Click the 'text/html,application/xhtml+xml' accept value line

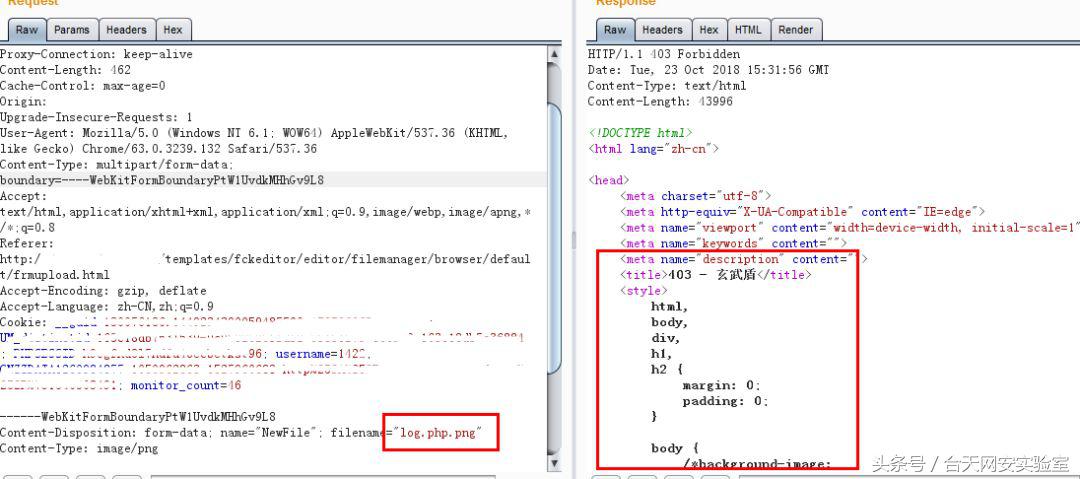click(x=265, y=212)
